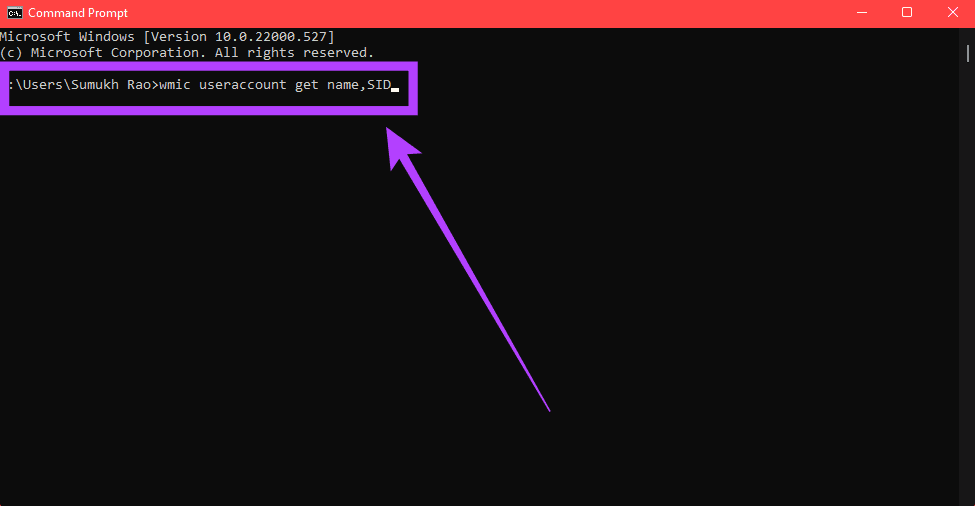The image size is (975, 506).
Task: Click the purple arrow annotation
Action: pyautogui.click(x=468, y=269)
